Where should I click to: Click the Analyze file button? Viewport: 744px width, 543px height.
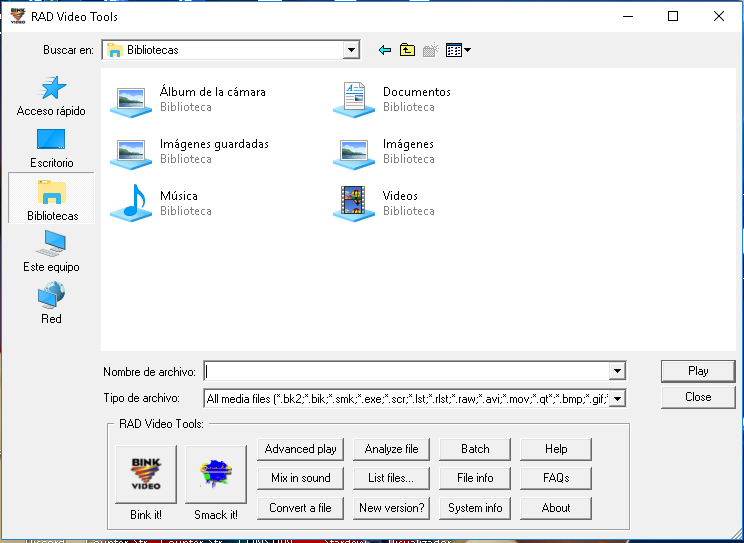[x=391, y=449]
